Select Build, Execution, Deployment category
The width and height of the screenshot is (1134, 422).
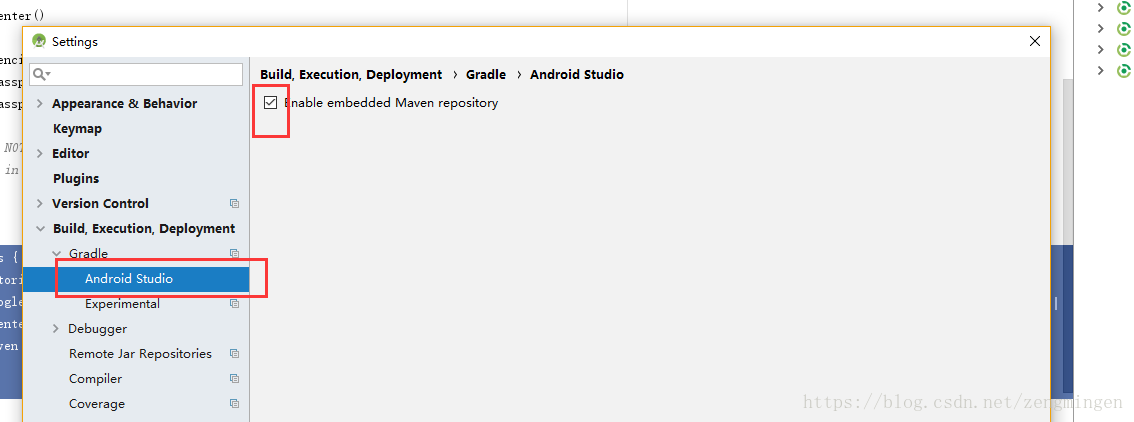(x=144, y=228)
